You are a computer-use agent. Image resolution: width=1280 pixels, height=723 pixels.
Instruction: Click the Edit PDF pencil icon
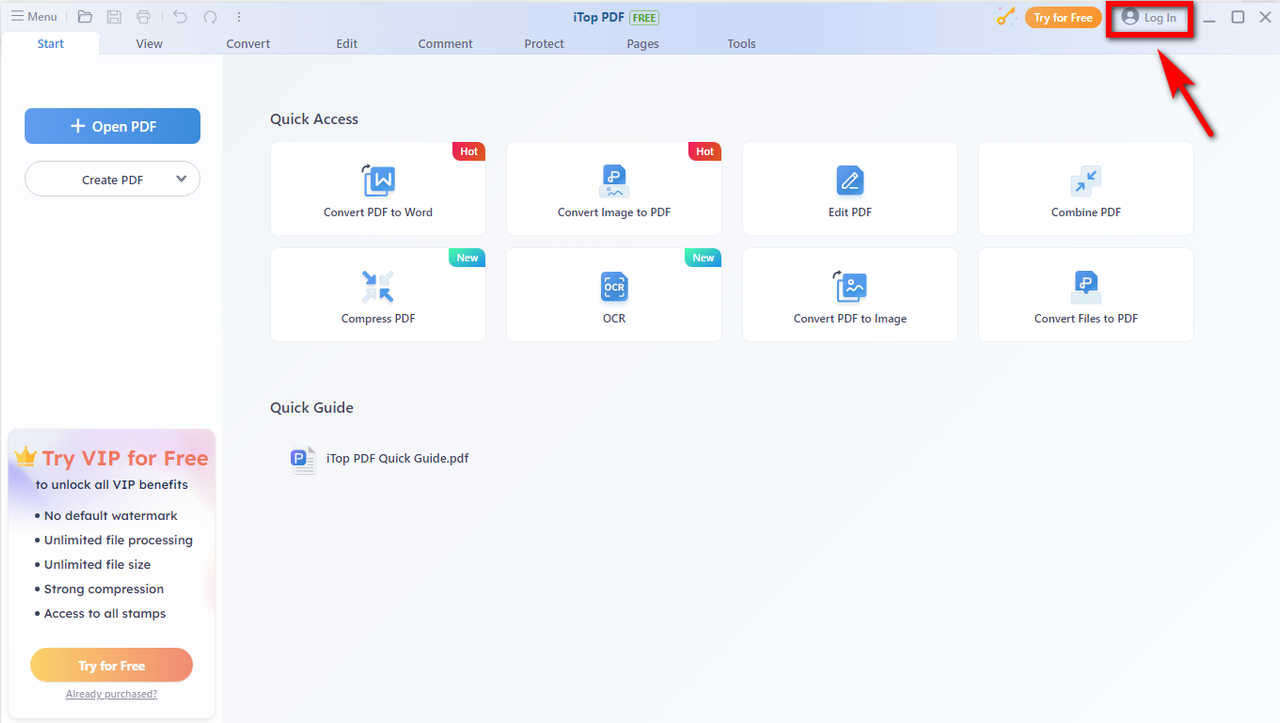coord(850,180)
